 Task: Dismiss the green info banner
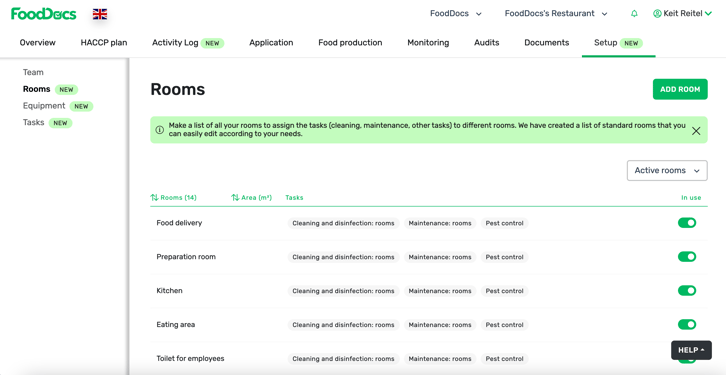point(696,131)
